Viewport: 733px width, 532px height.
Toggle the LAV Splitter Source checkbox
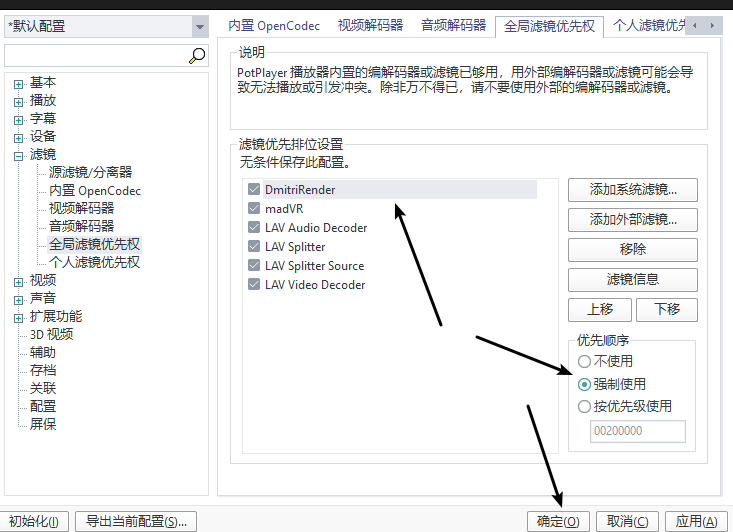[x=254, y=266]
